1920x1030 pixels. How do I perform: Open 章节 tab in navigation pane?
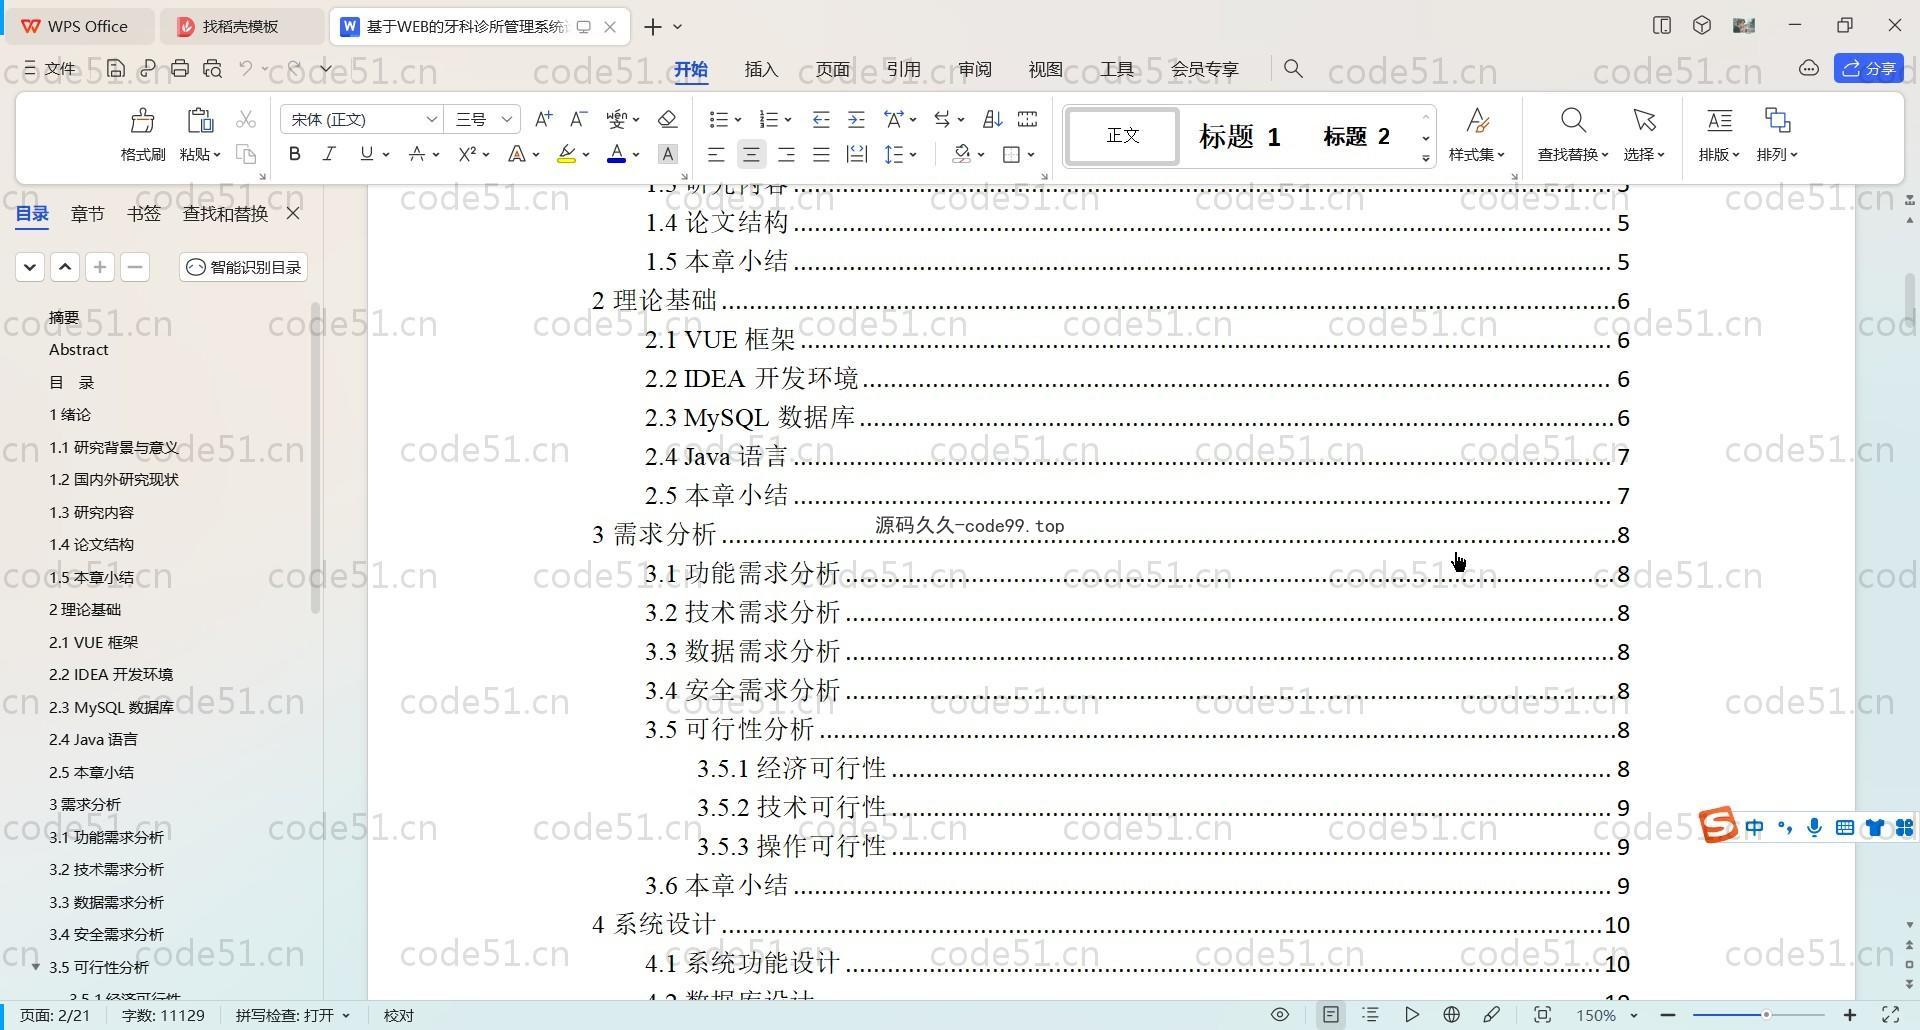click(x=87, y=213)
